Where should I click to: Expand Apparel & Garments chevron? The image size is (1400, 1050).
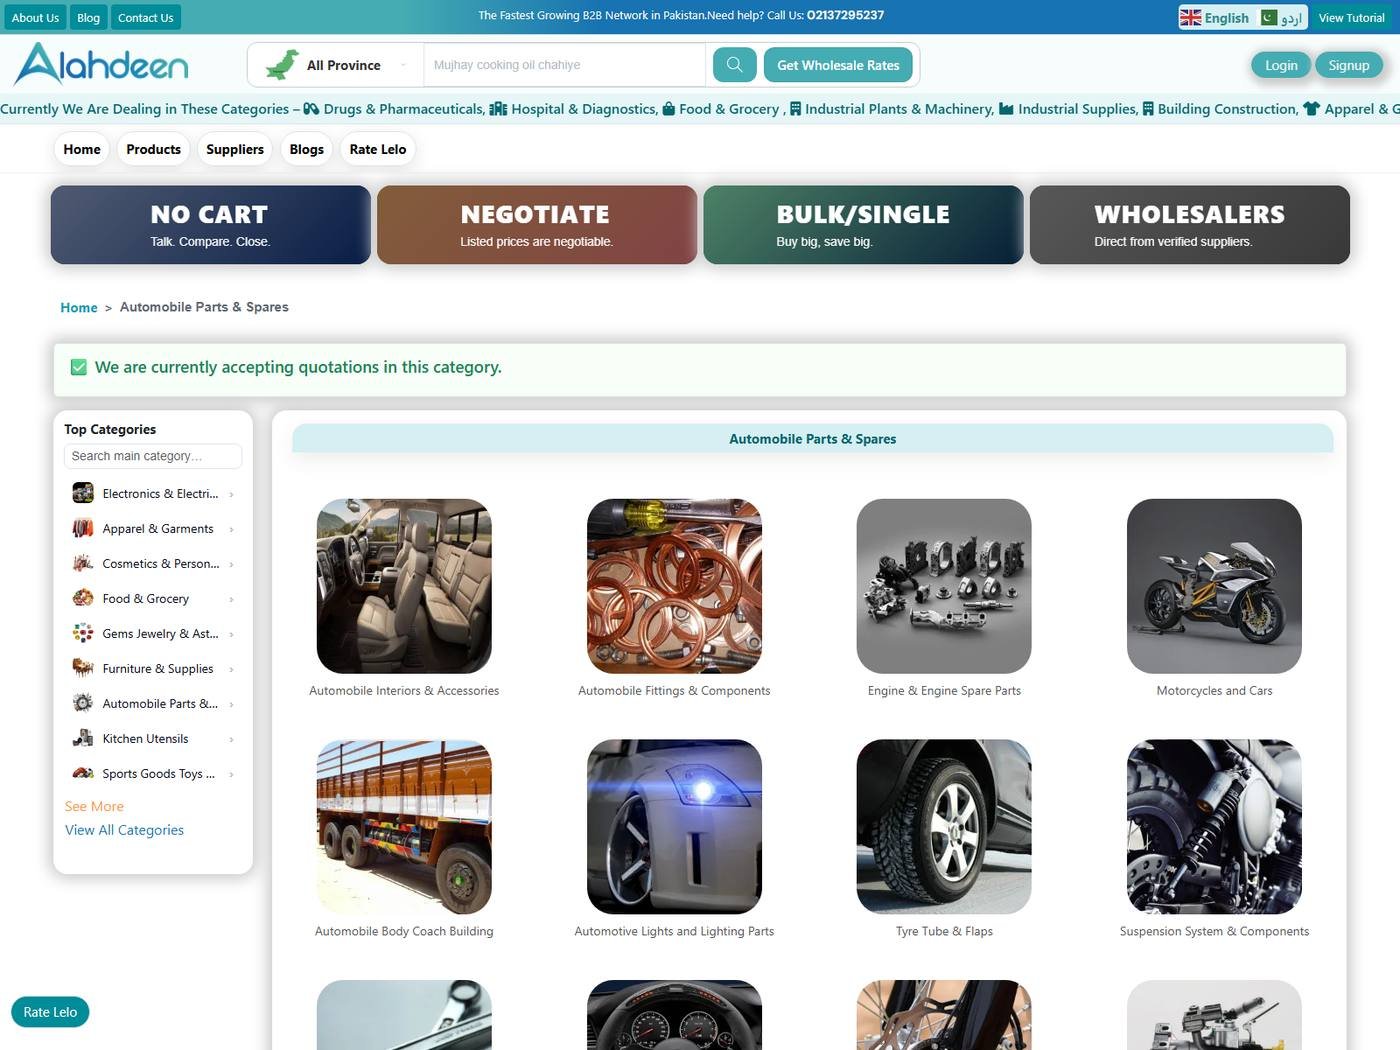pos(231,529)
